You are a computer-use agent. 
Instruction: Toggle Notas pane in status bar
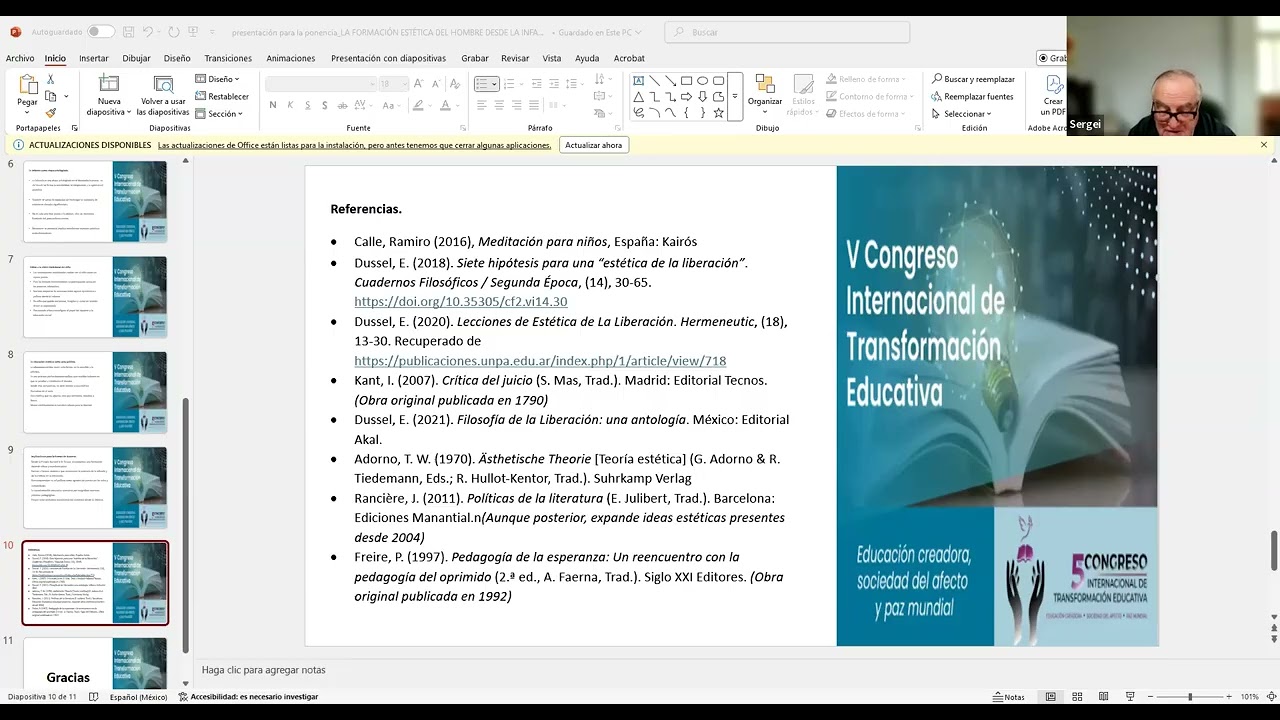(x=1009, y=697)
